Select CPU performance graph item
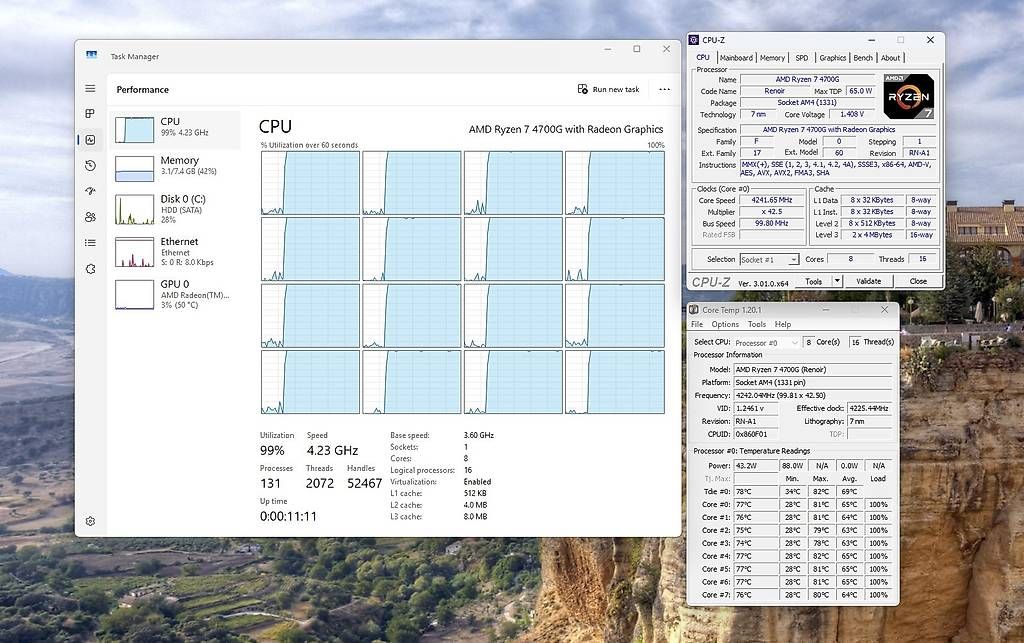The width and height of the screenshot is (1024, 643). (x=175, y=129)
